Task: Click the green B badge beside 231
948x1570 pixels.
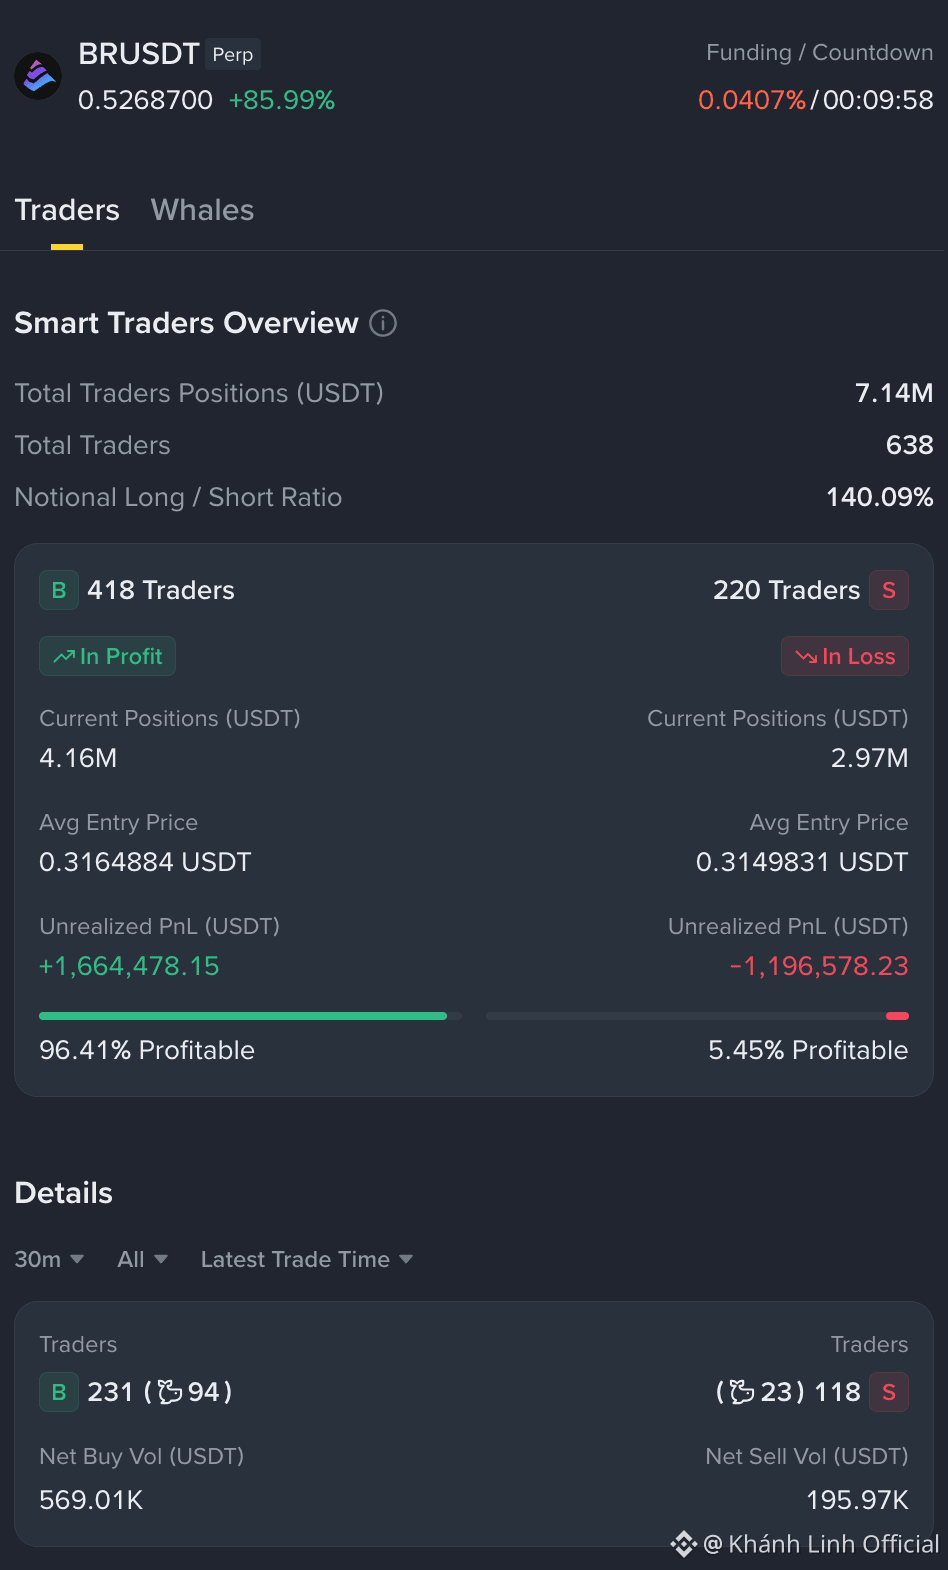Action: tap(59, 1392)
